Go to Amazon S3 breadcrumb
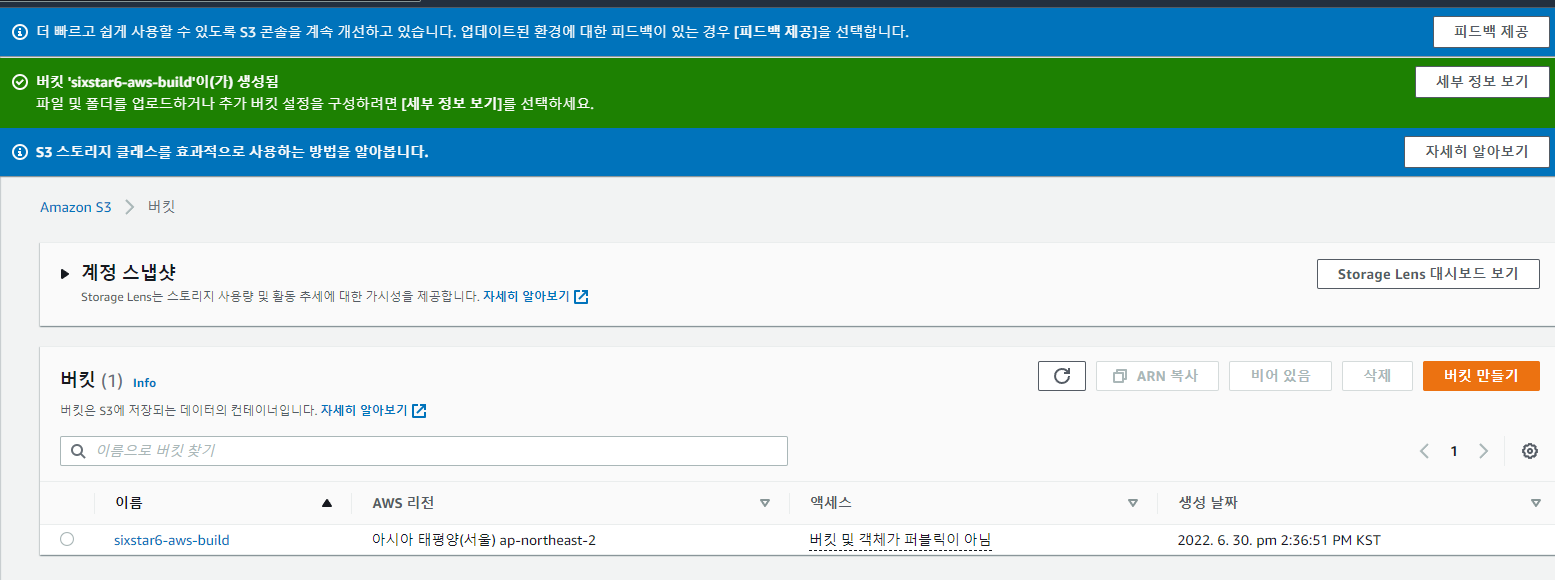Image resolution: width=1555 pixels, height=580 pixels. [x=75, y=207]
